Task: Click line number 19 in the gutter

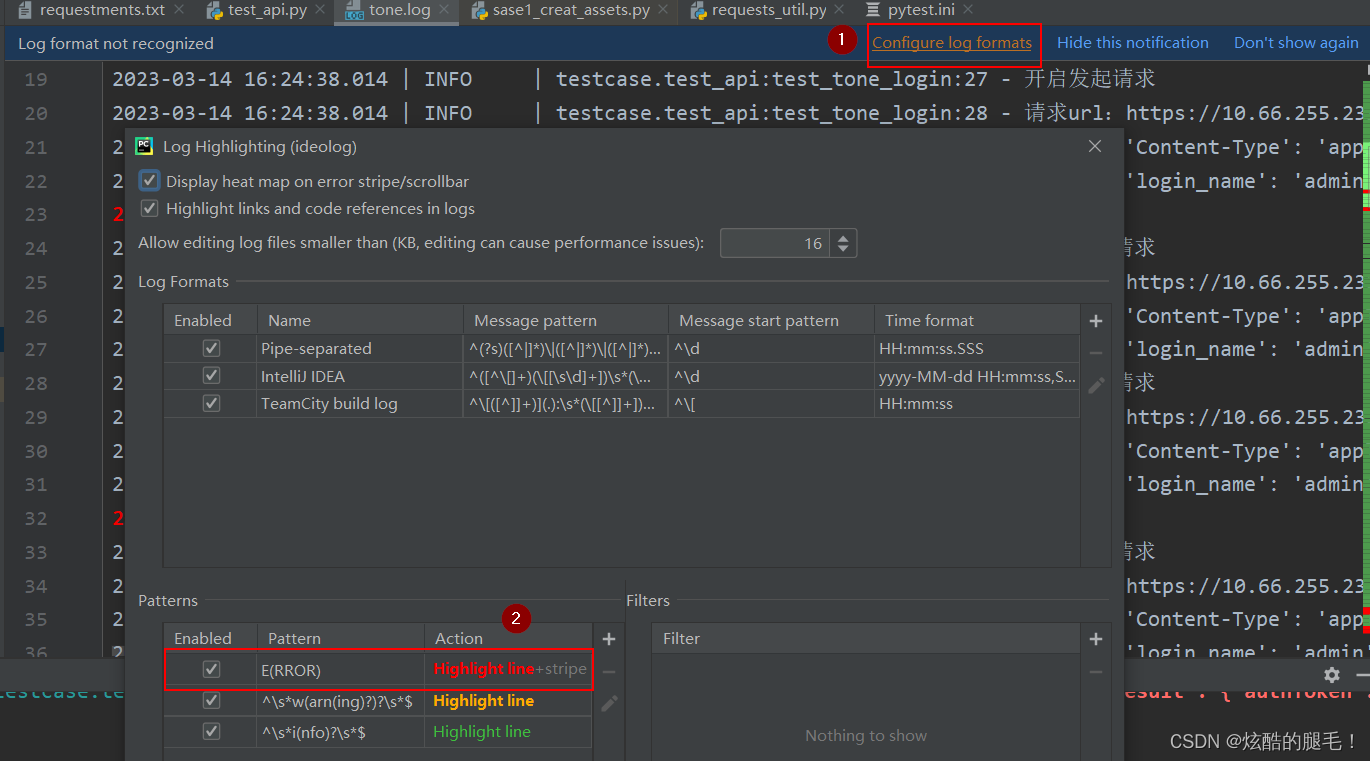Action: coord(35,80)
